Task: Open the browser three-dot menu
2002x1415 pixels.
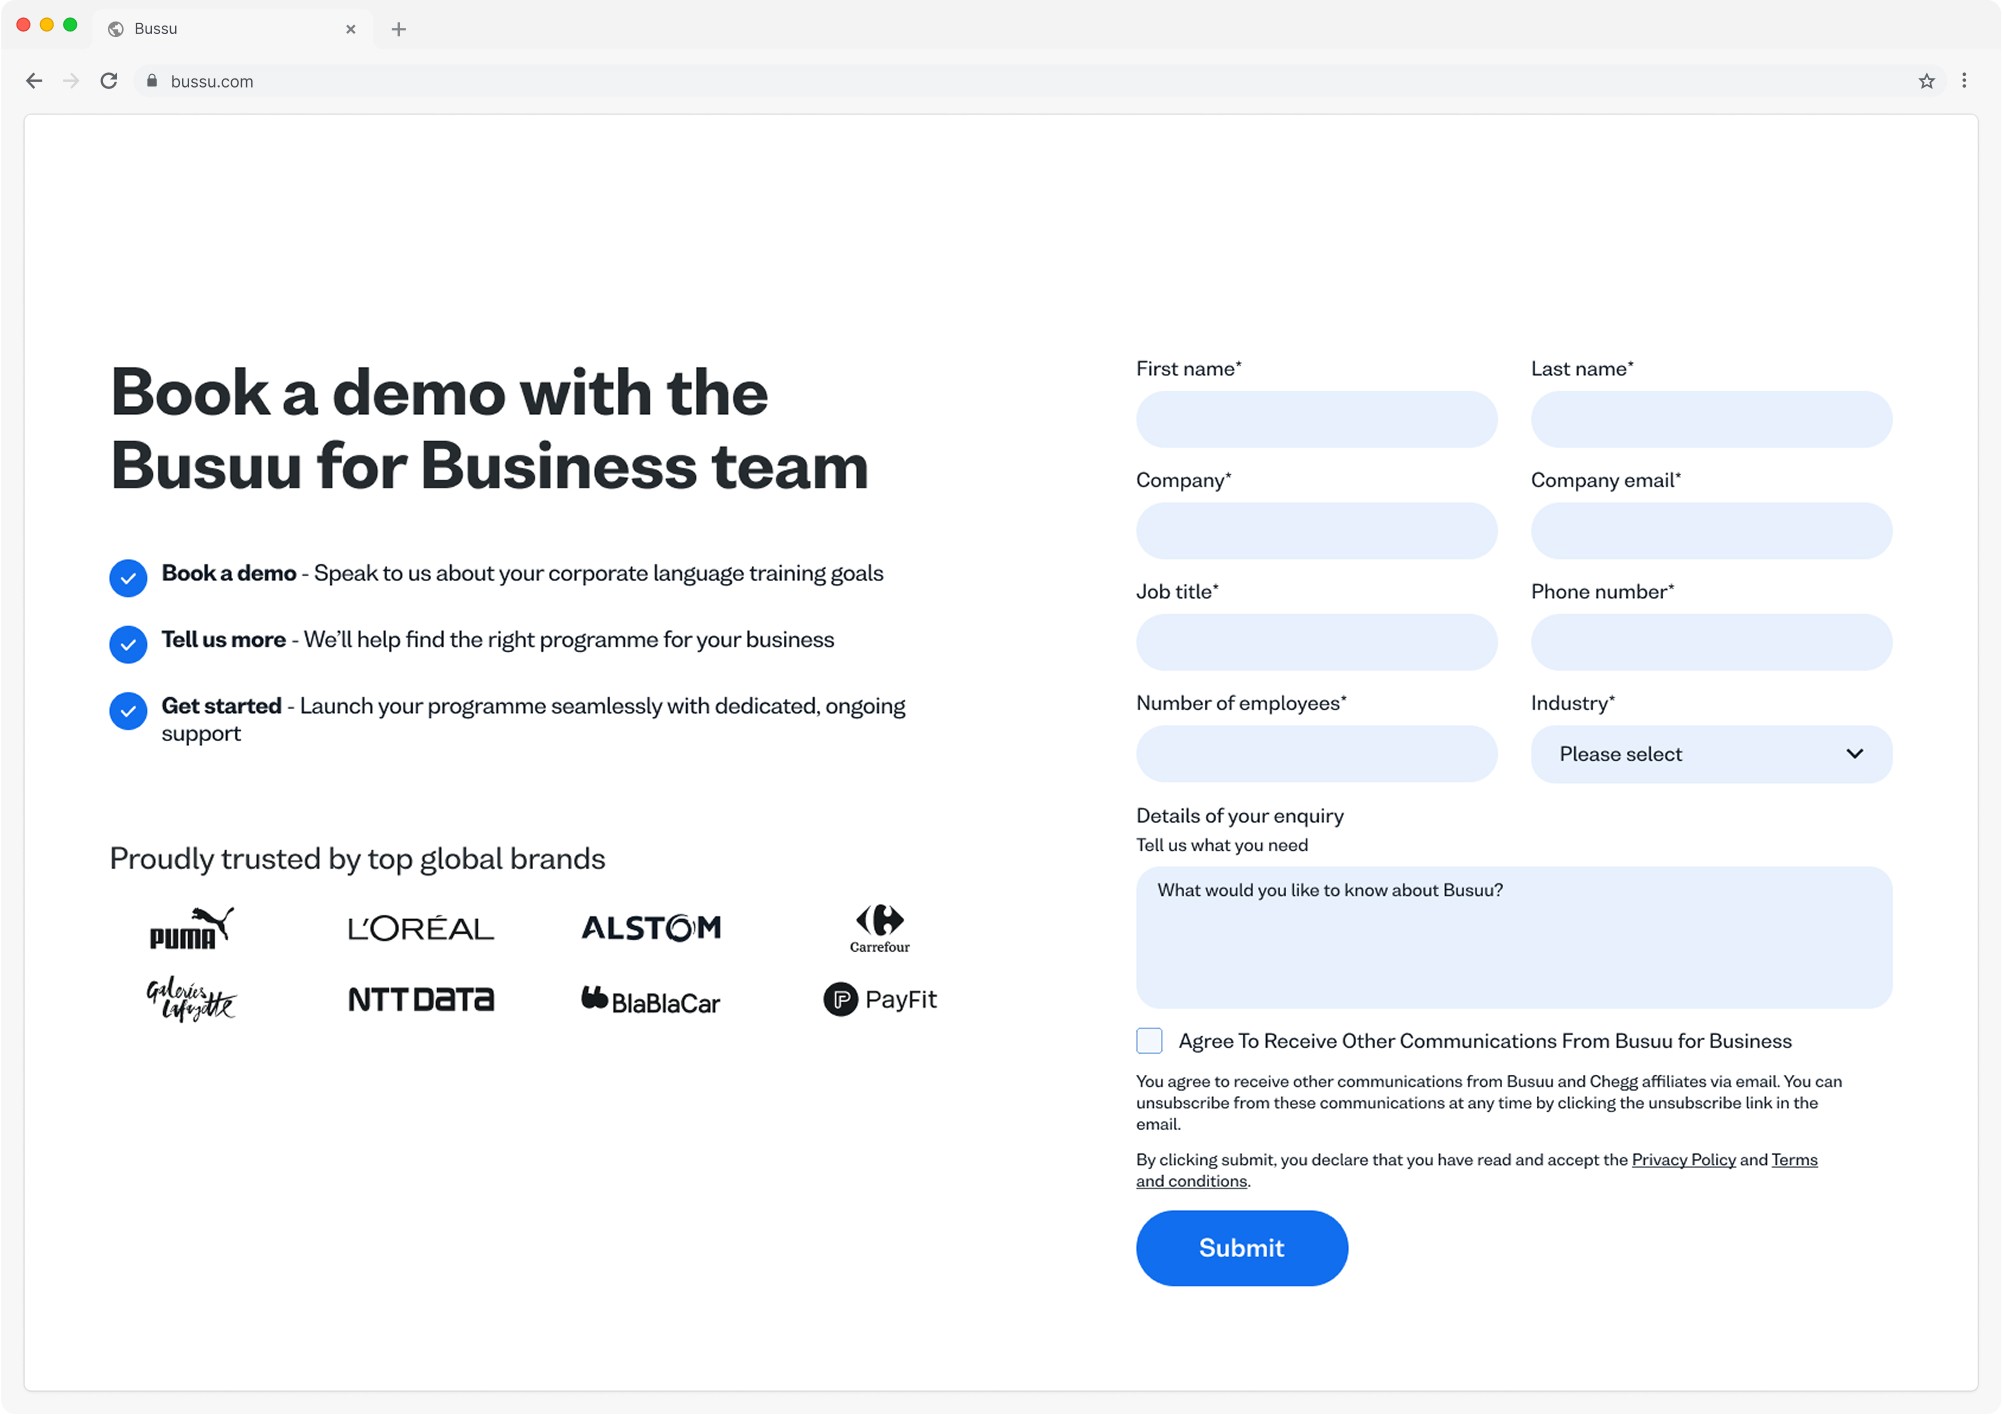Action: click(1964, 81)
